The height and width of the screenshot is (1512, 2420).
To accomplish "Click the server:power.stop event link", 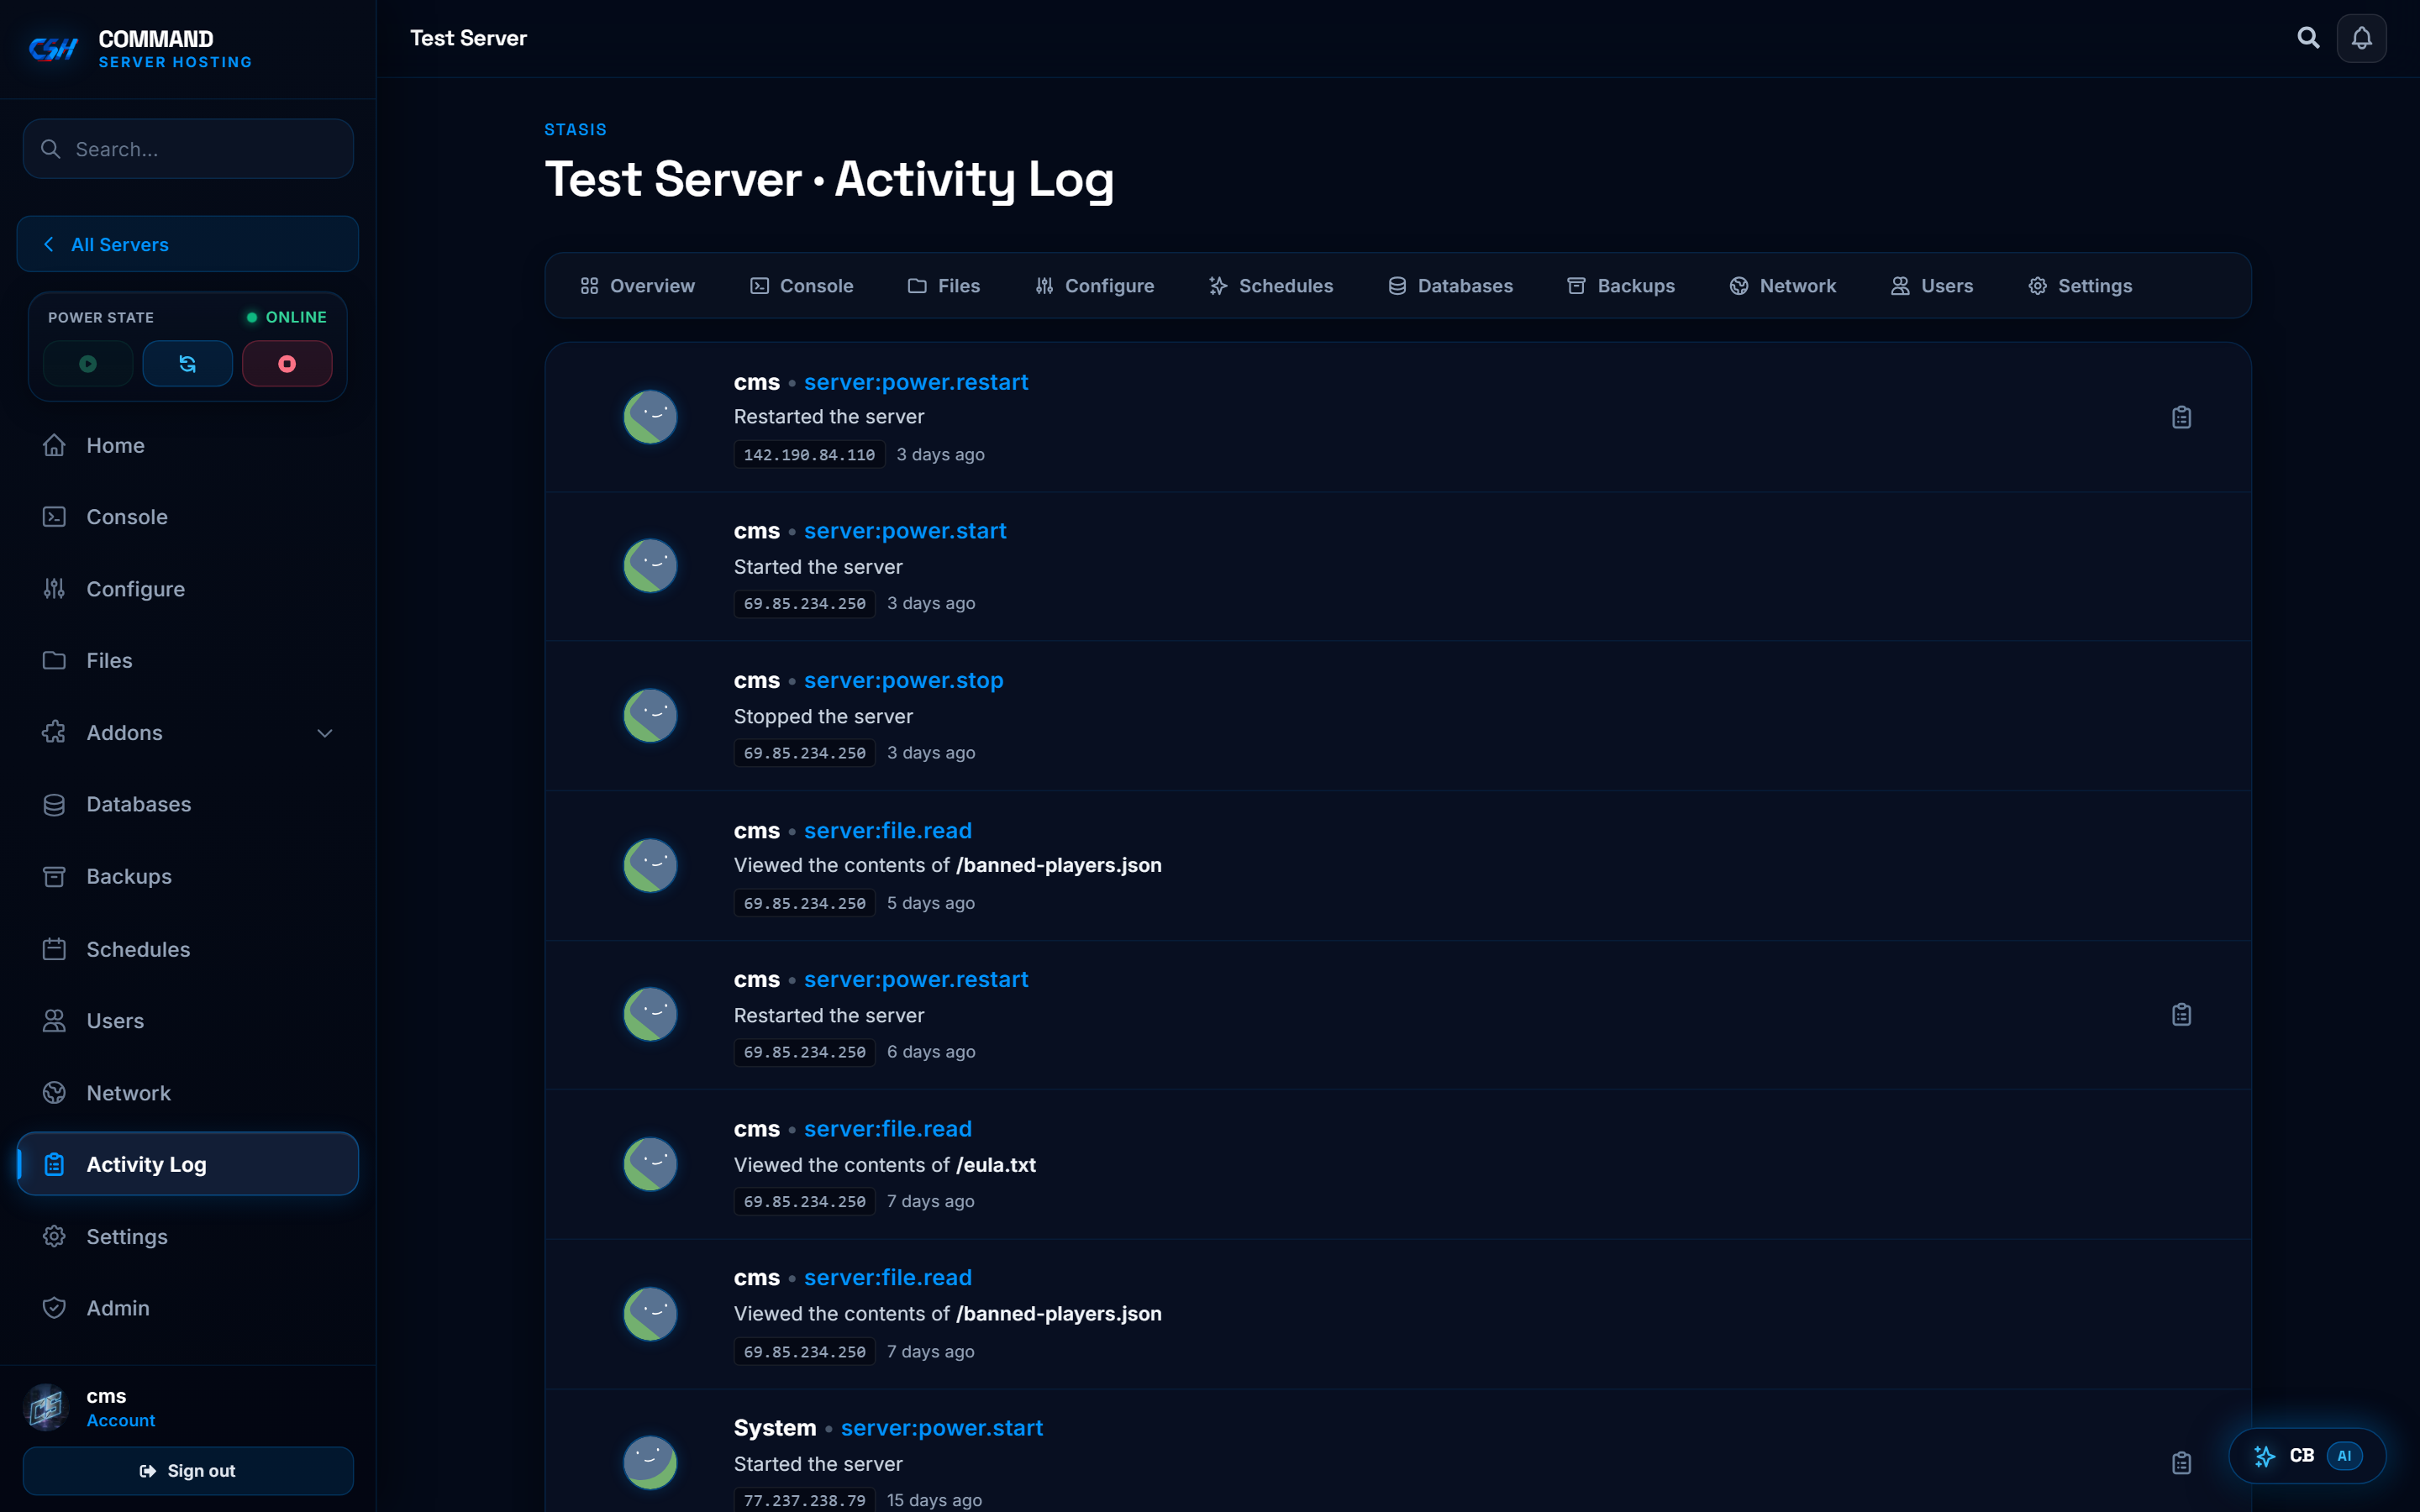I will coord(903,680).
